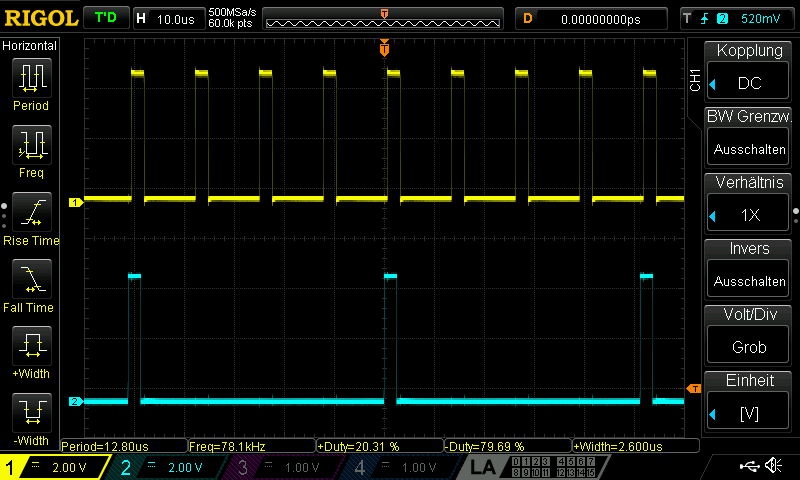This screenshot has height=480, width=800.
Task: Select channel 1 tab at 2.00 V
Action: [55, 467]
